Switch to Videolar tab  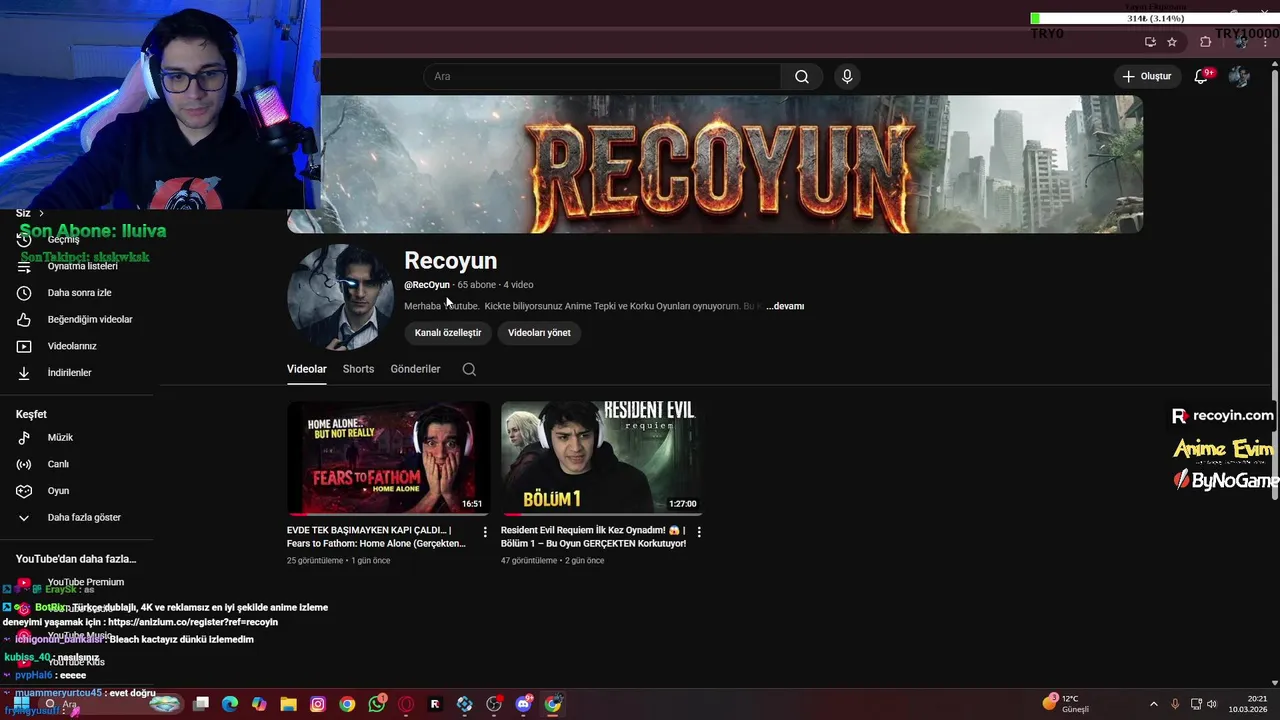tap(307, 369)
